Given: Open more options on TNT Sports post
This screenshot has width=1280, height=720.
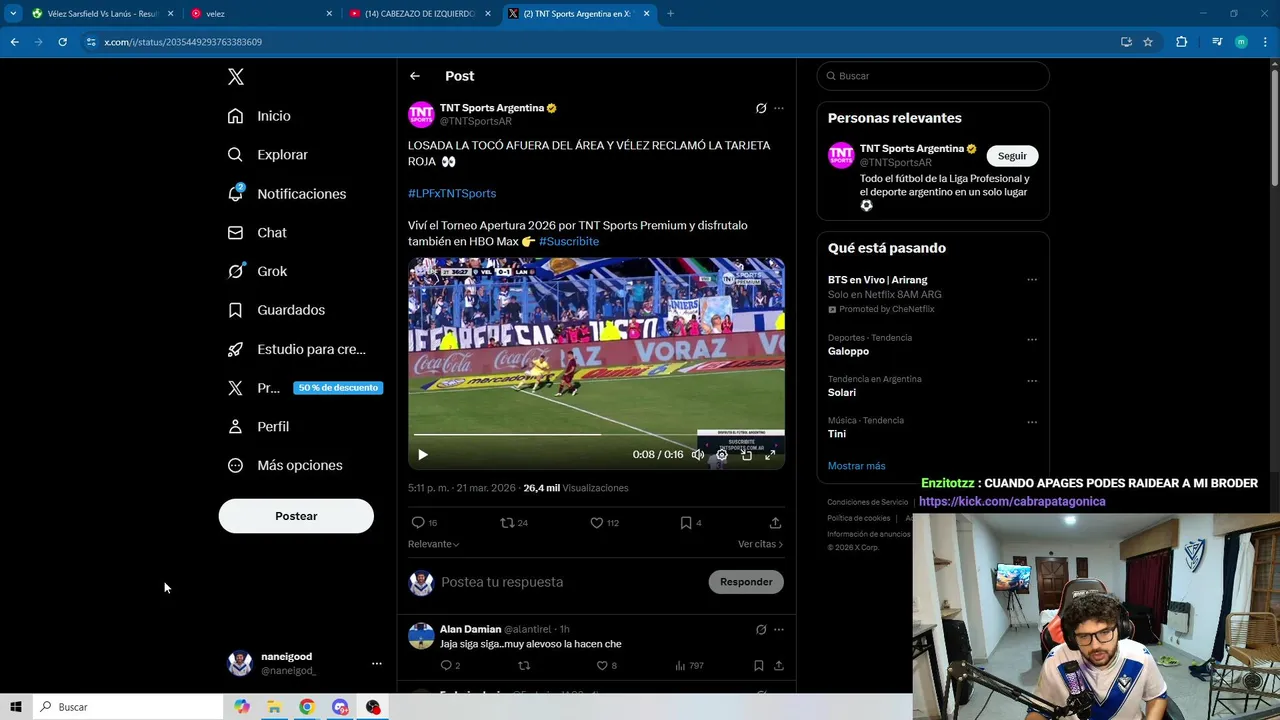Looking at the screenshot, I should tap(779, 108).
